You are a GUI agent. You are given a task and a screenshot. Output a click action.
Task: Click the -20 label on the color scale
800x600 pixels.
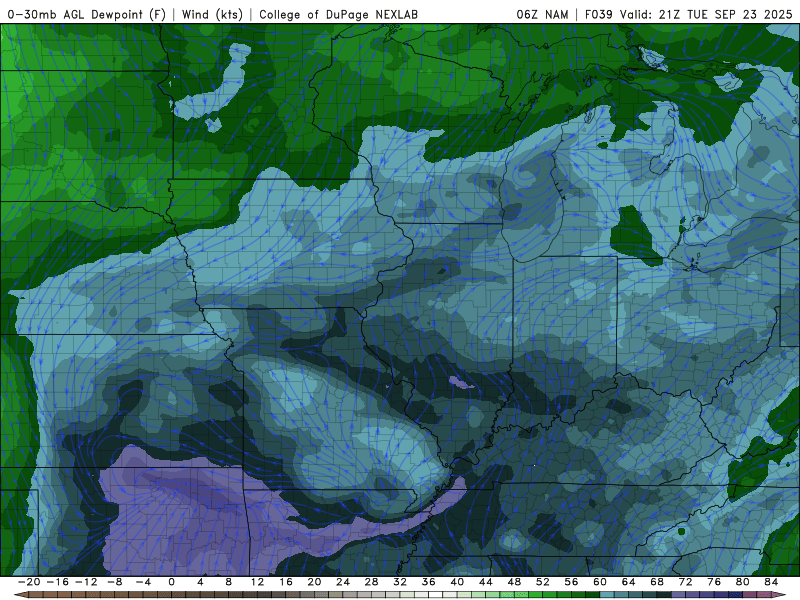pyautogui.click(x=29, y=582)
